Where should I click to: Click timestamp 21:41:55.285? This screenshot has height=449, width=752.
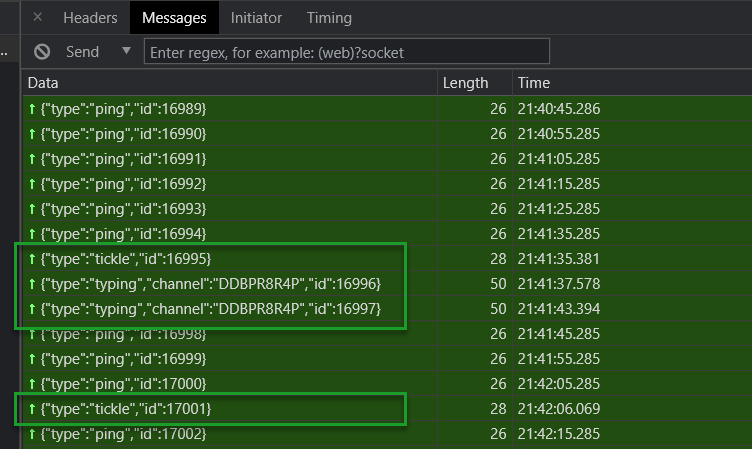pyautogui.click(x=559, y=358)
